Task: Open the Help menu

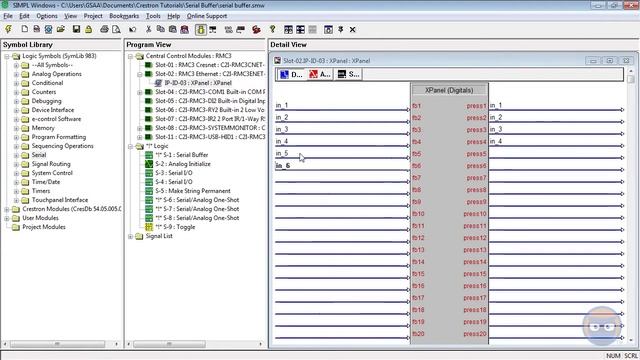Action: (x=173, y=16)
